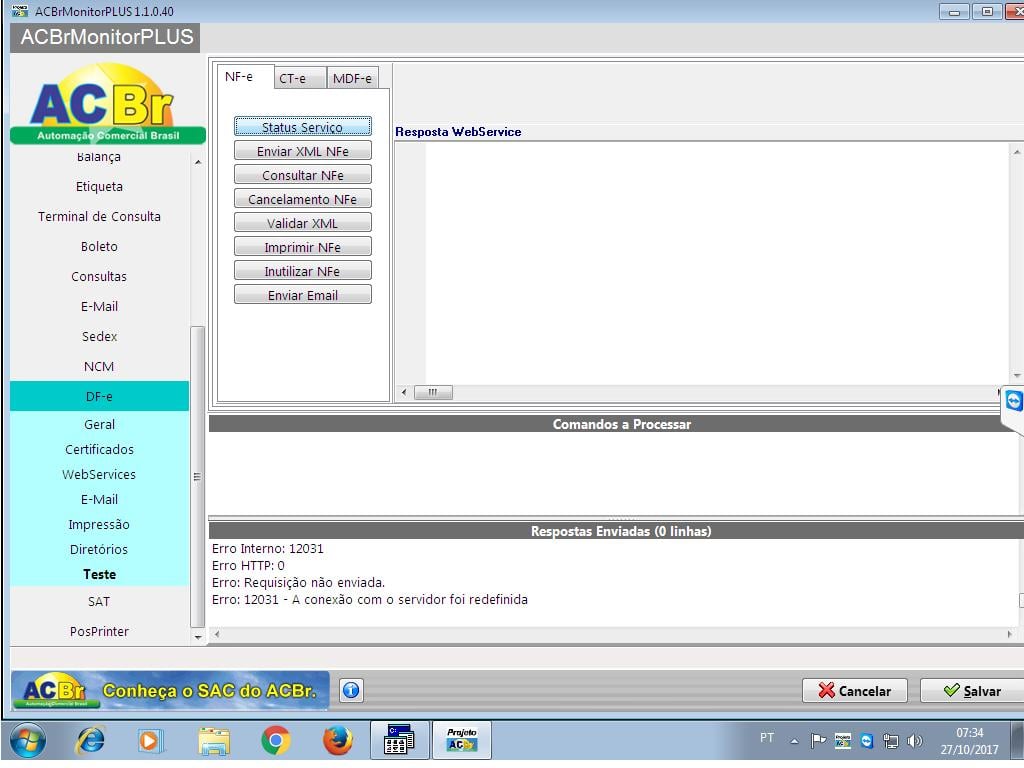Select Boleto in the sidebar
Viewport: 1024px width, 768px height.
(x=99, y=247)
